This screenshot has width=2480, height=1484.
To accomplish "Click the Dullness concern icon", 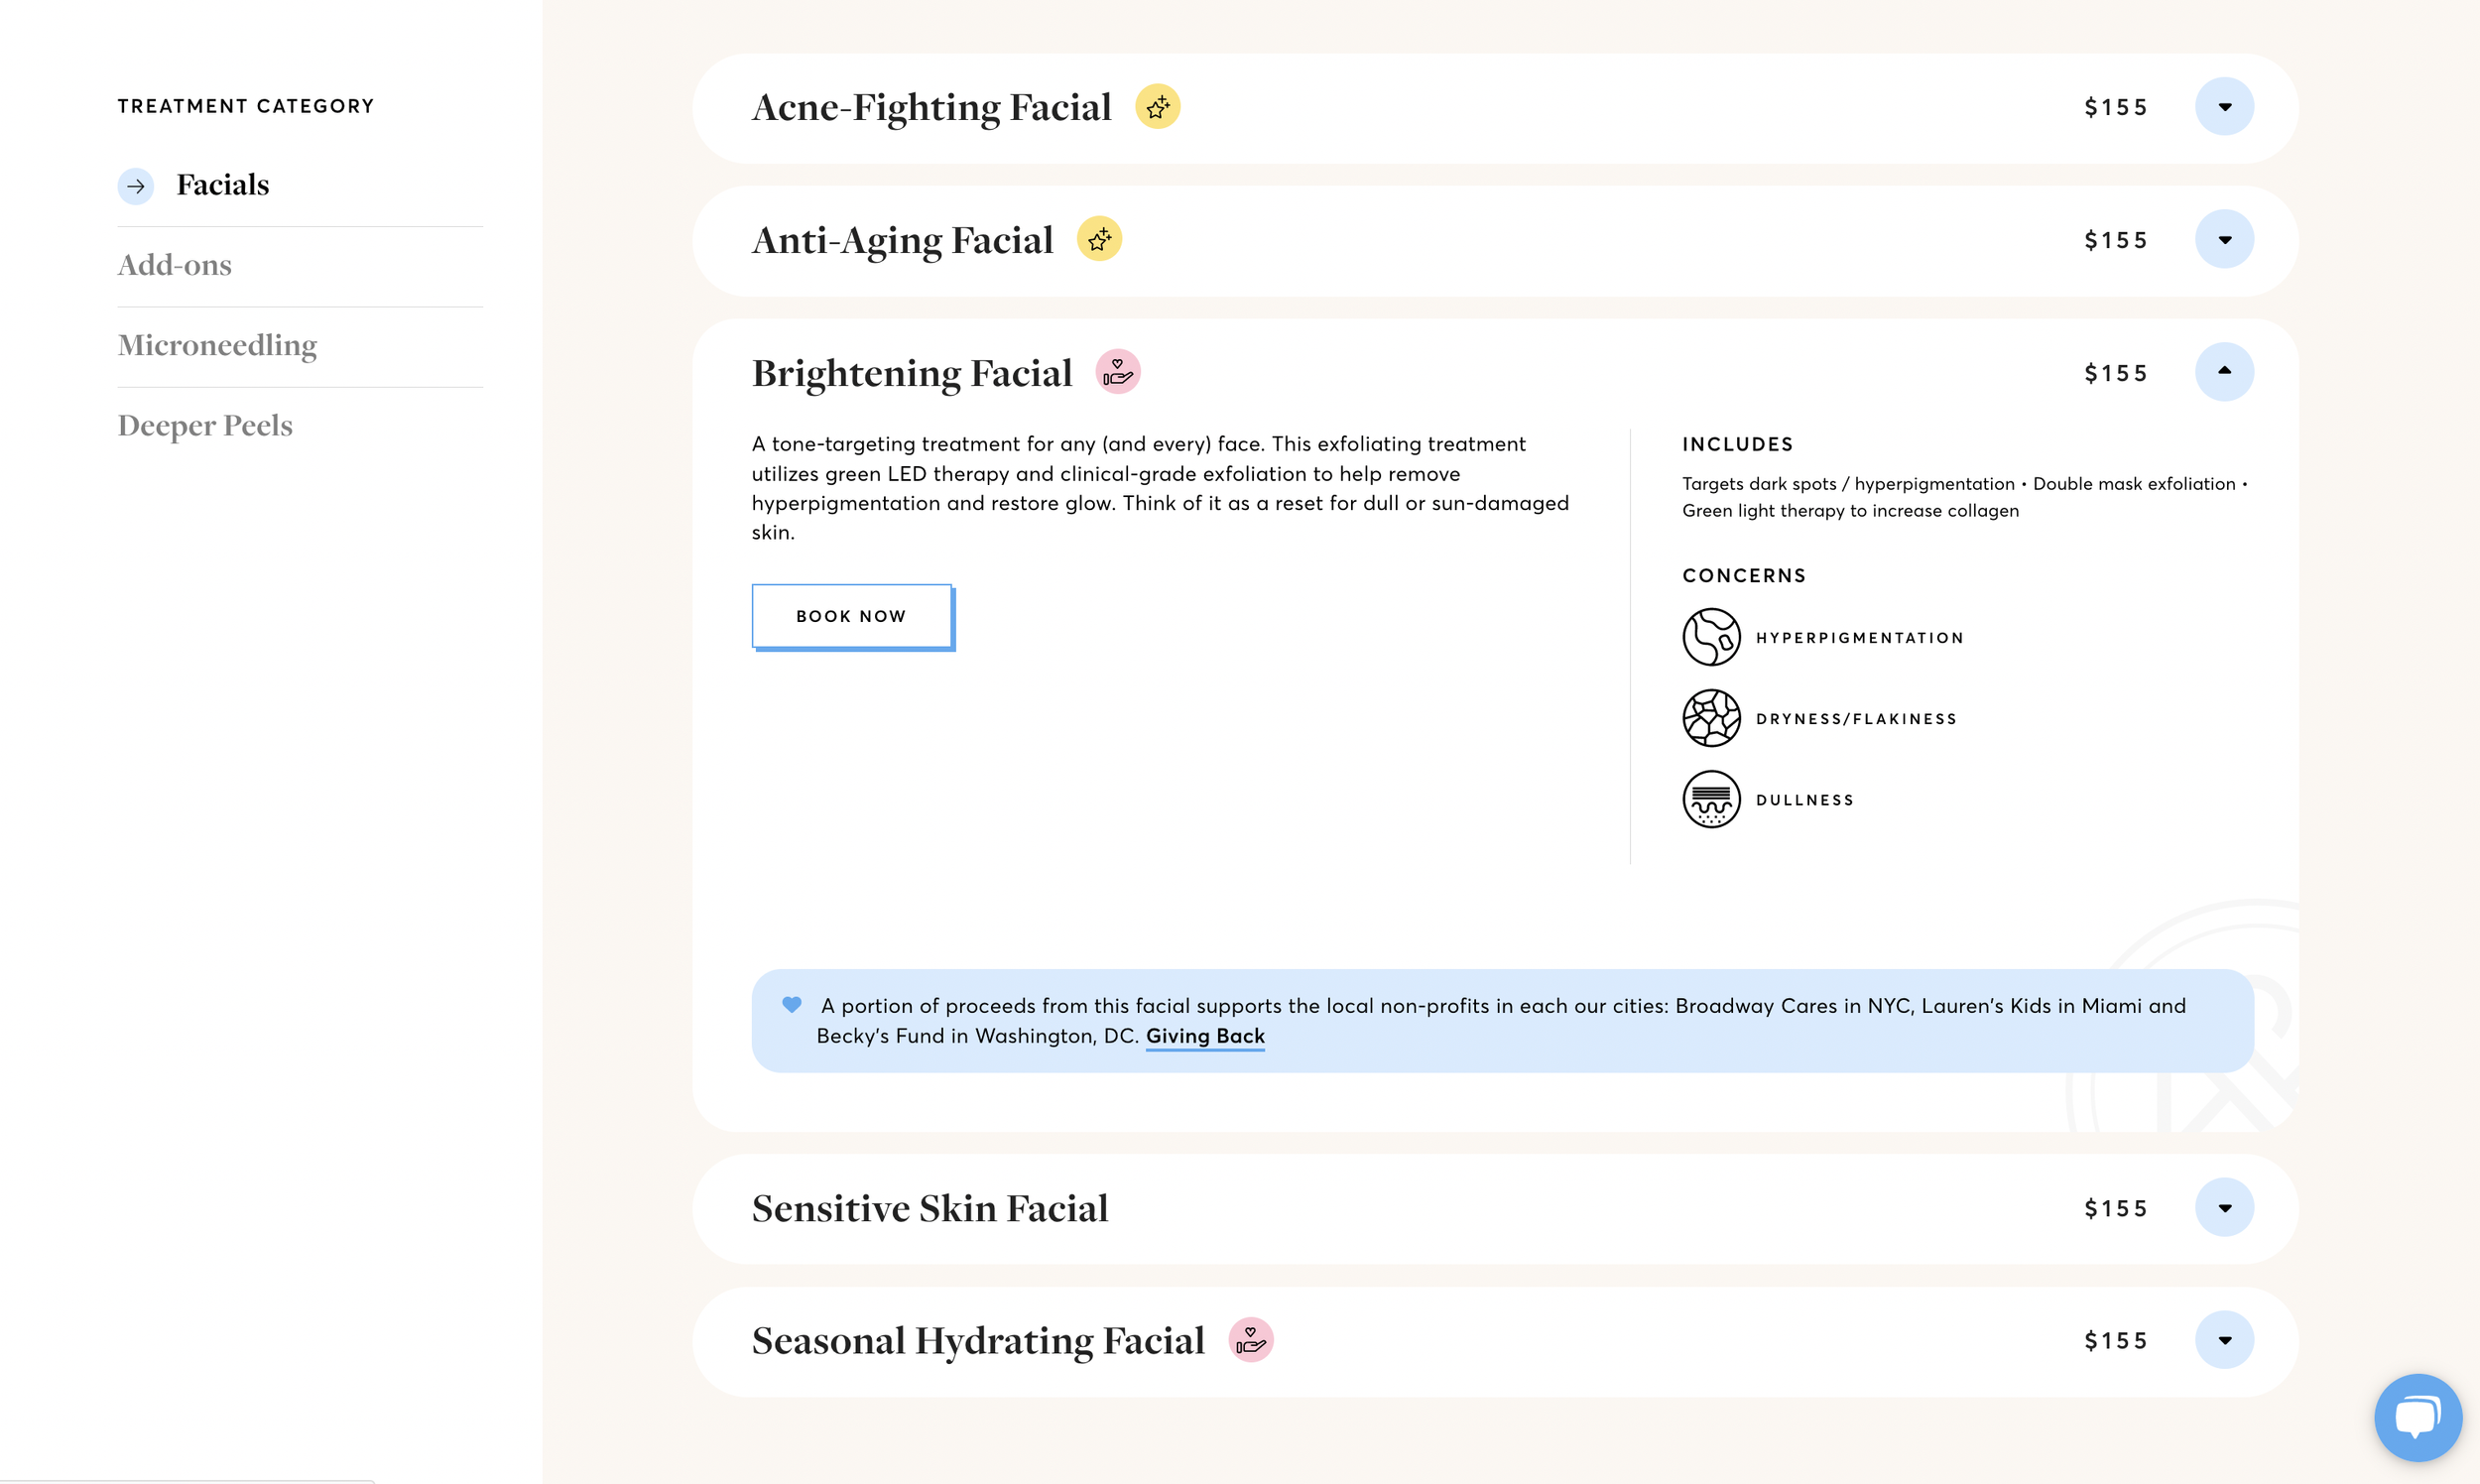I will (1711, 799).
